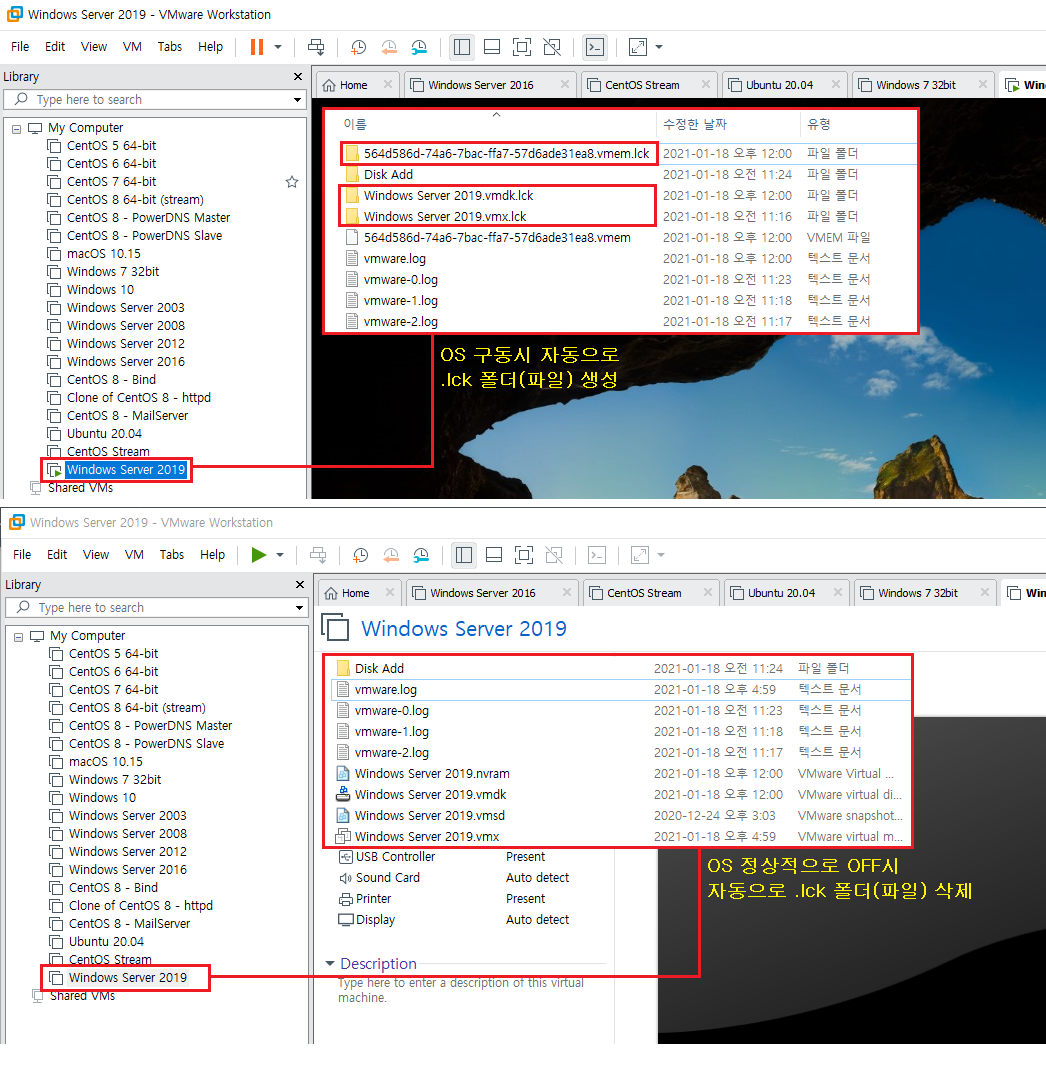1046x1077 pixels.
Task: Open VM menu in top window
Action: [x=132, y=47]
